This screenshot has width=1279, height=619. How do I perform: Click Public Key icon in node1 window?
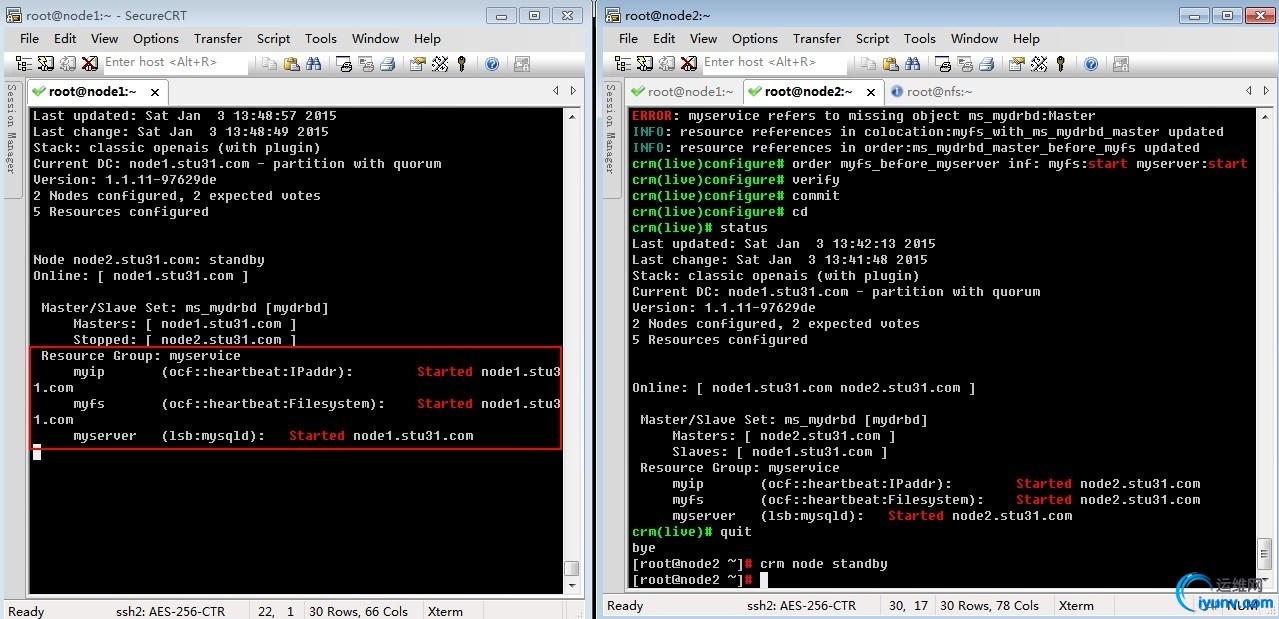pyautogui.click(x=461, y=63)
